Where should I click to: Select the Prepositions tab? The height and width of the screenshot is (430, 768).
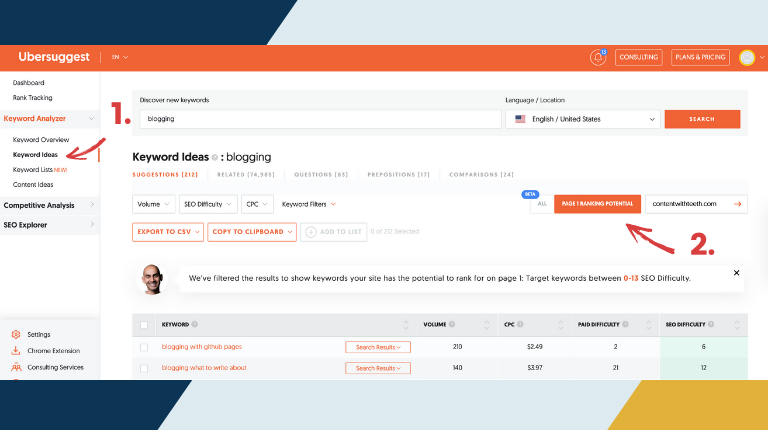pos(398,174)
